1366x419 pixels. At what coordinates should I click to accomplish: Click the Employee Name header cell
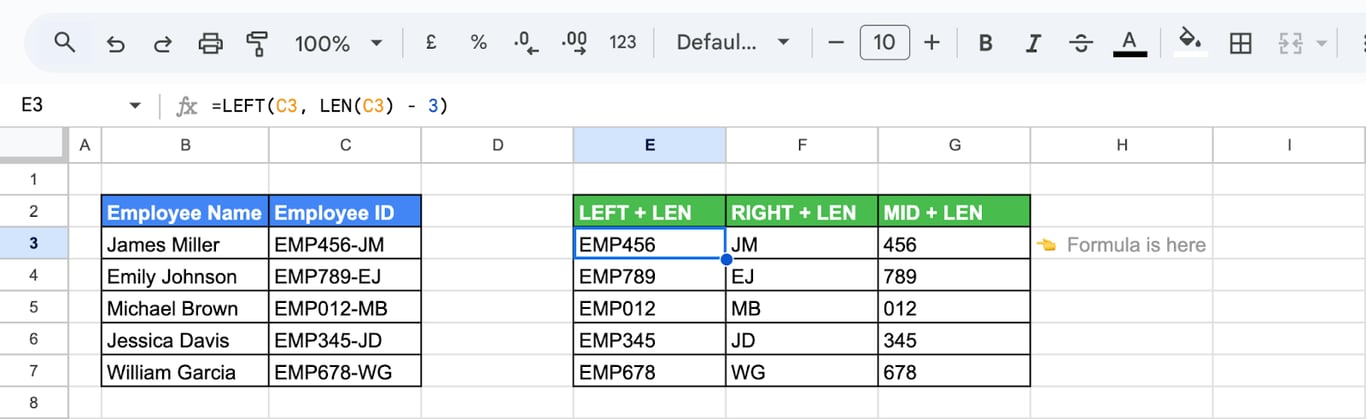(x=185, y=212)
